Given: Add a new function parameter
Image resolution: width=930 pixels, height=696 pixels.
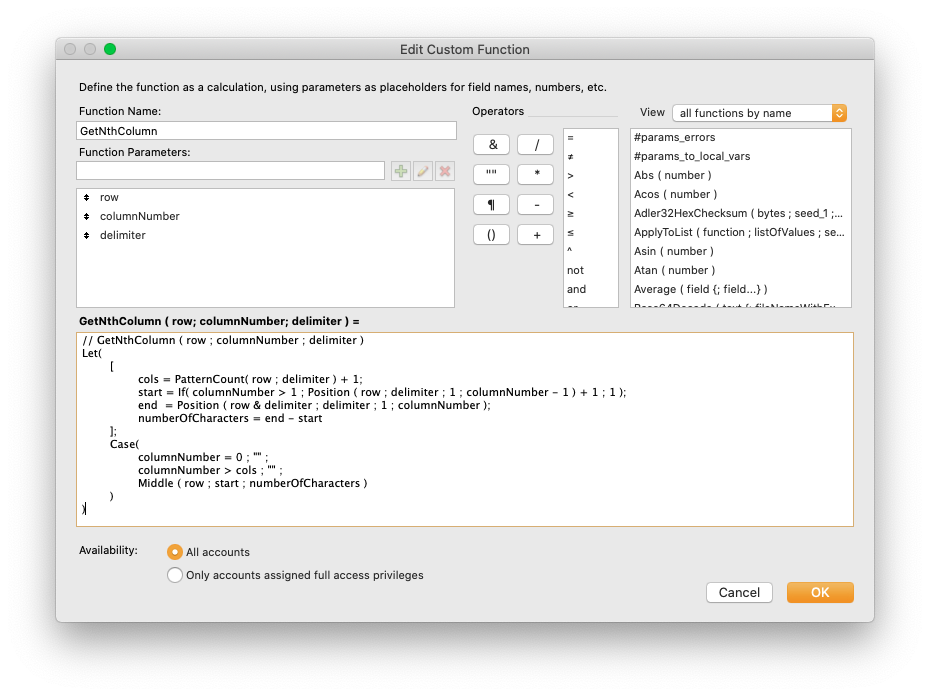Looking at the screenshot, I should coord(400,170).
